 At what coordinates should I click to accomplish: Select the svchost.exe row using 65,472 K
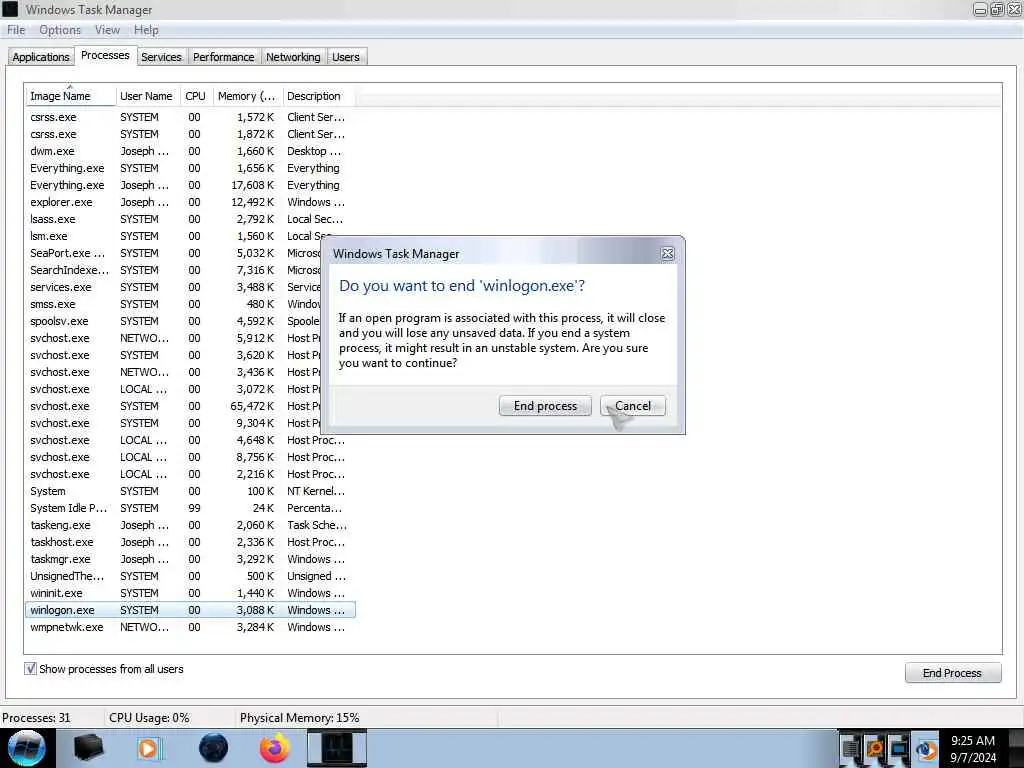(173, 406)
